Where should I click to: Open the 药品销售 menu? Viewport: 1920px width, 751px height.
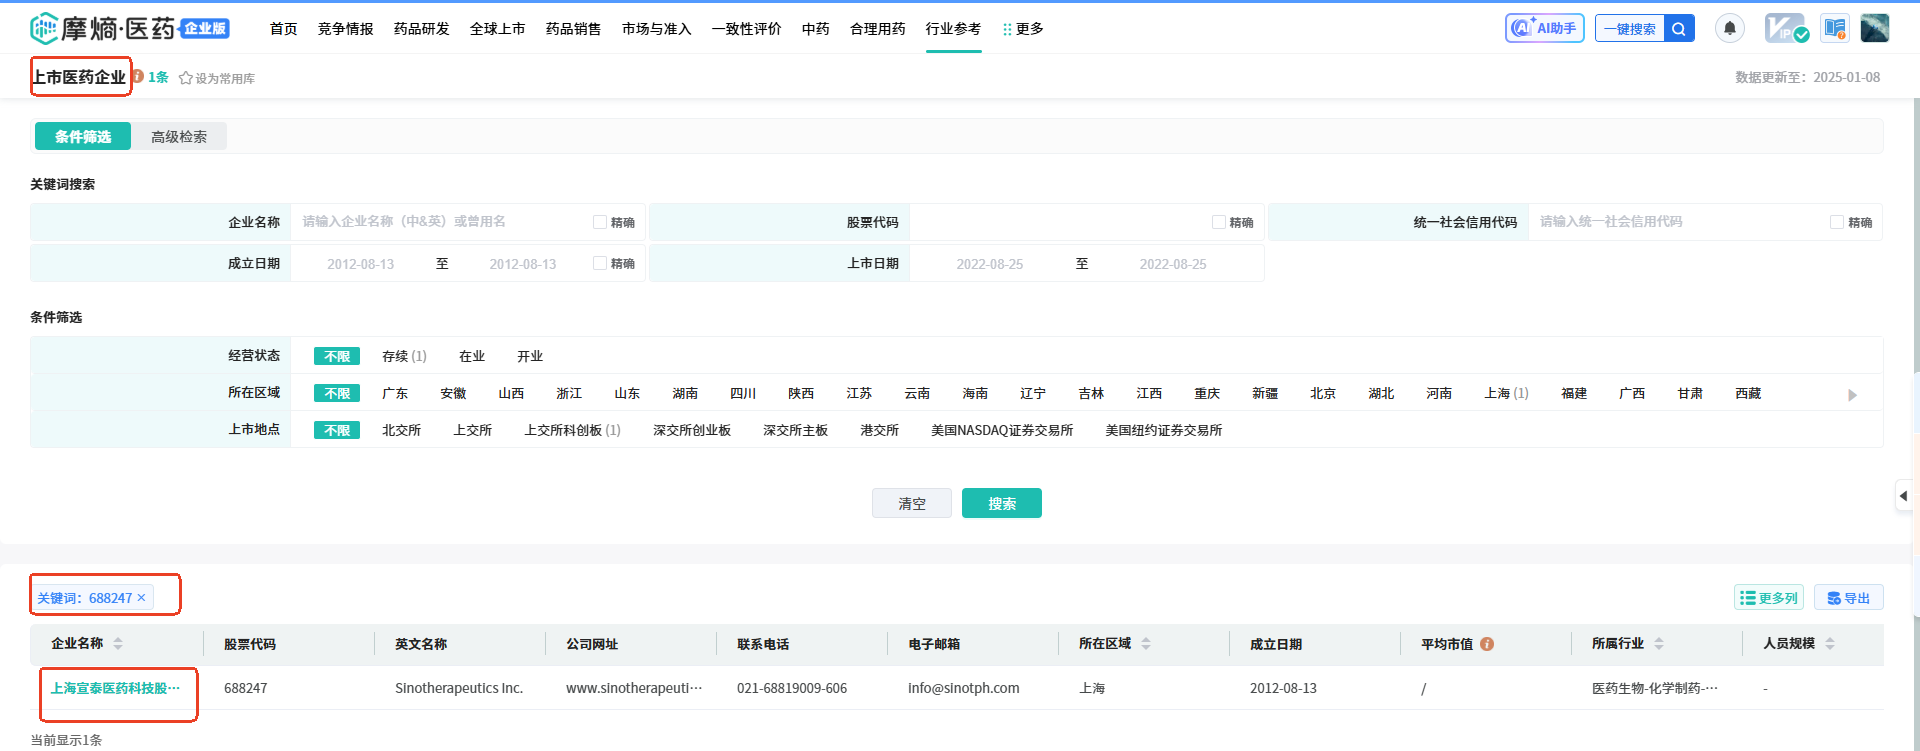574,29
